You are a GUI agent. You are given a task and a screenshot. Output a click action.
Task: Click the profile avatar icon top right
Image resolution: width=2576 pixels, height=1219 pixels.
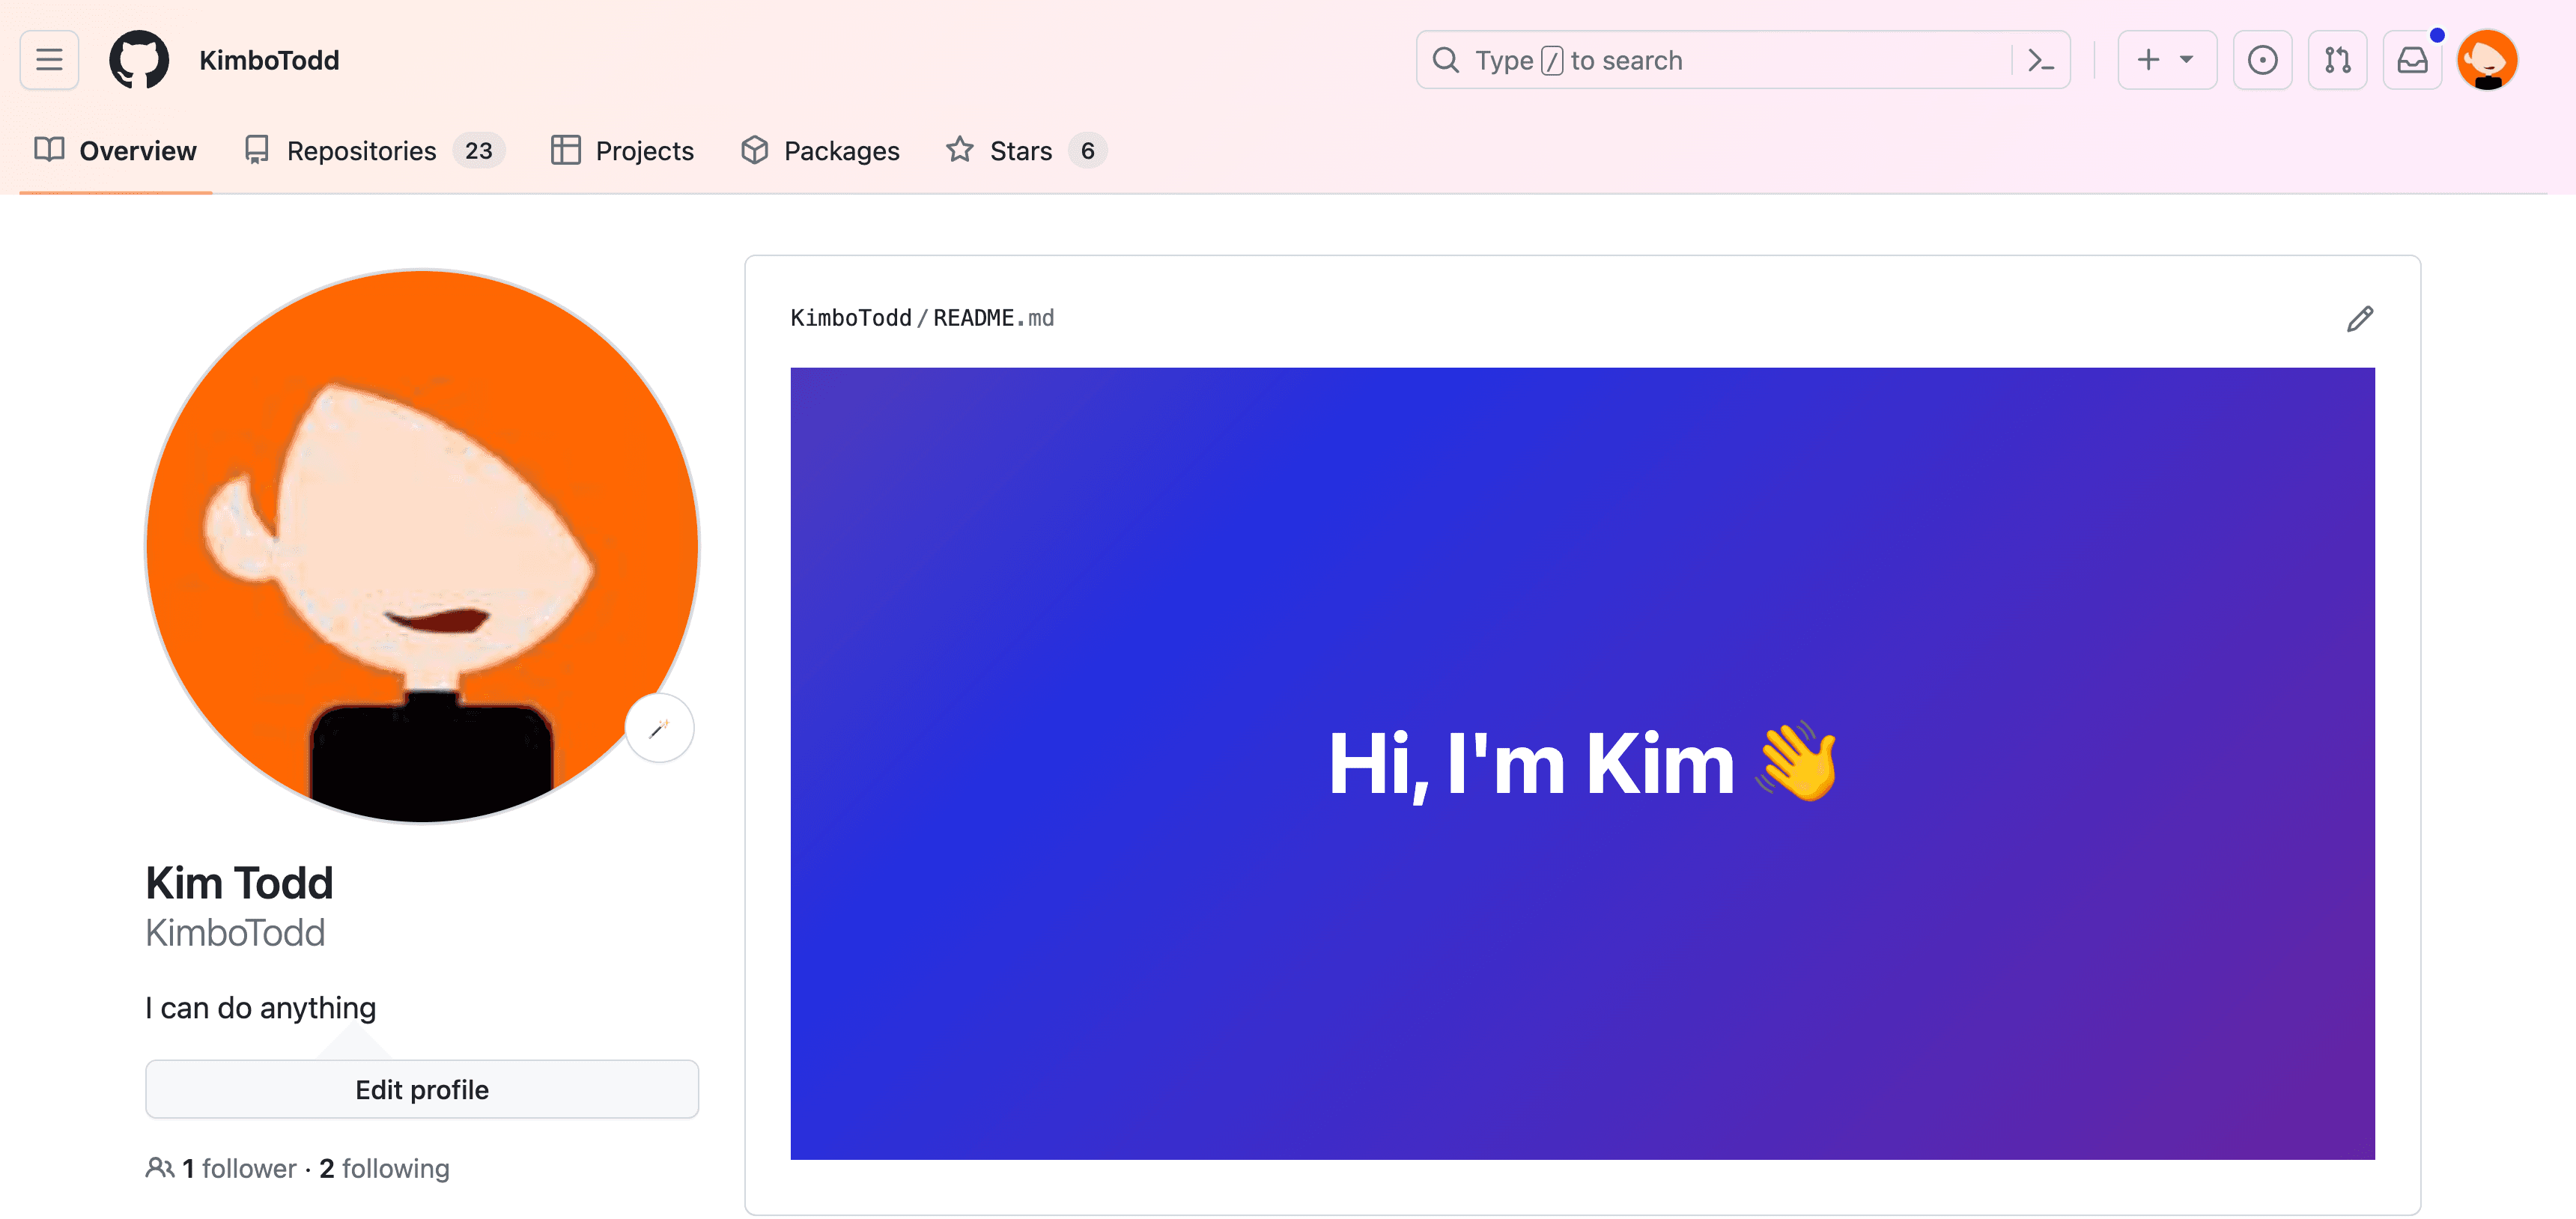click(2489, 61)
